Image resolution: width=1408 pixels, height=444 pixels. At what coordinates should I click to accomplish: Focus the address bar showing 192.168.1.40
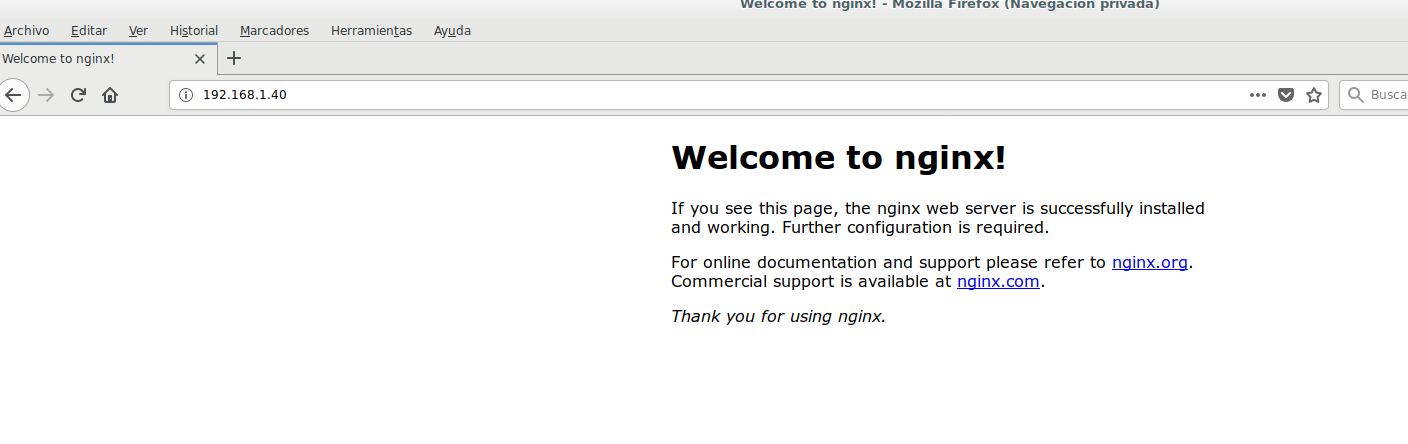pyautogui.click(x=700, y=95)
